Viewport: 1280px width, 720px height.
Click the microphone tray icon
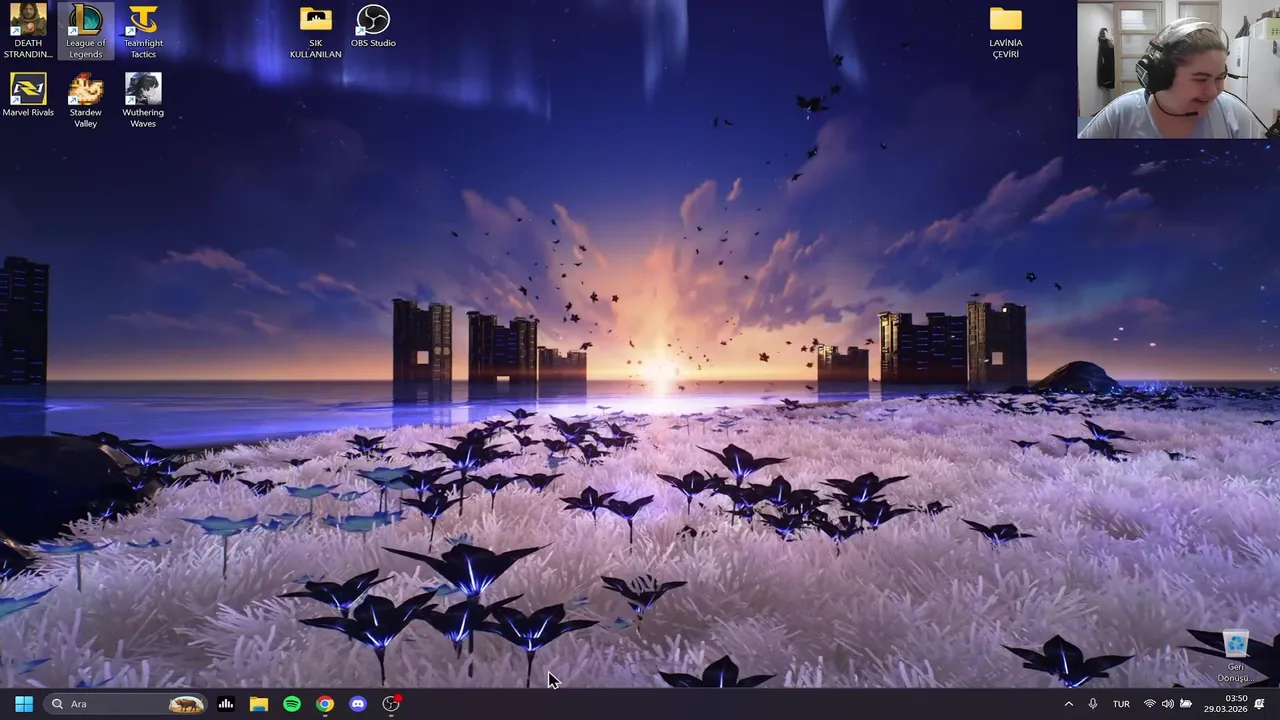pyautogui.click(x=1093, y=704)
